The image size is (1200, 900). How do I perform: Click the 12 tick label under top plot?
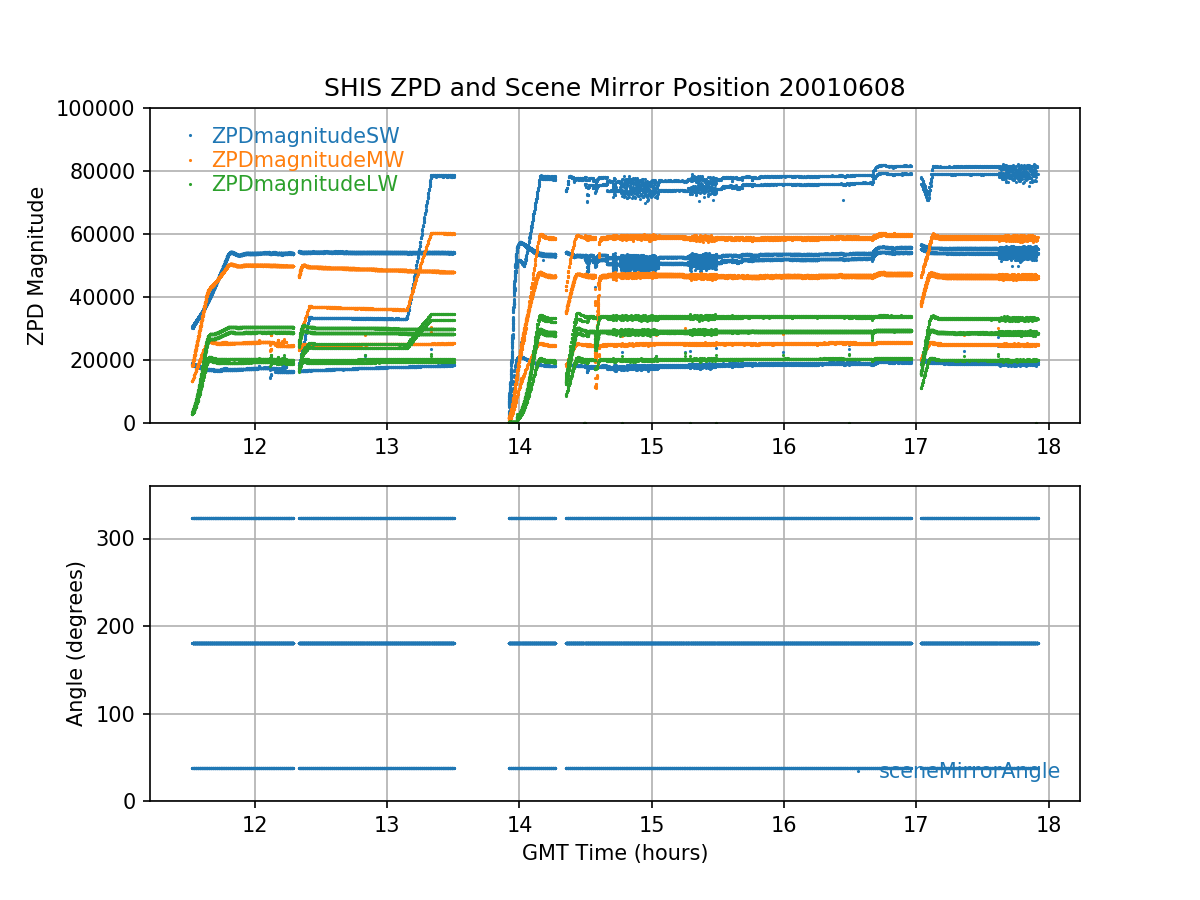coord(254,445)
